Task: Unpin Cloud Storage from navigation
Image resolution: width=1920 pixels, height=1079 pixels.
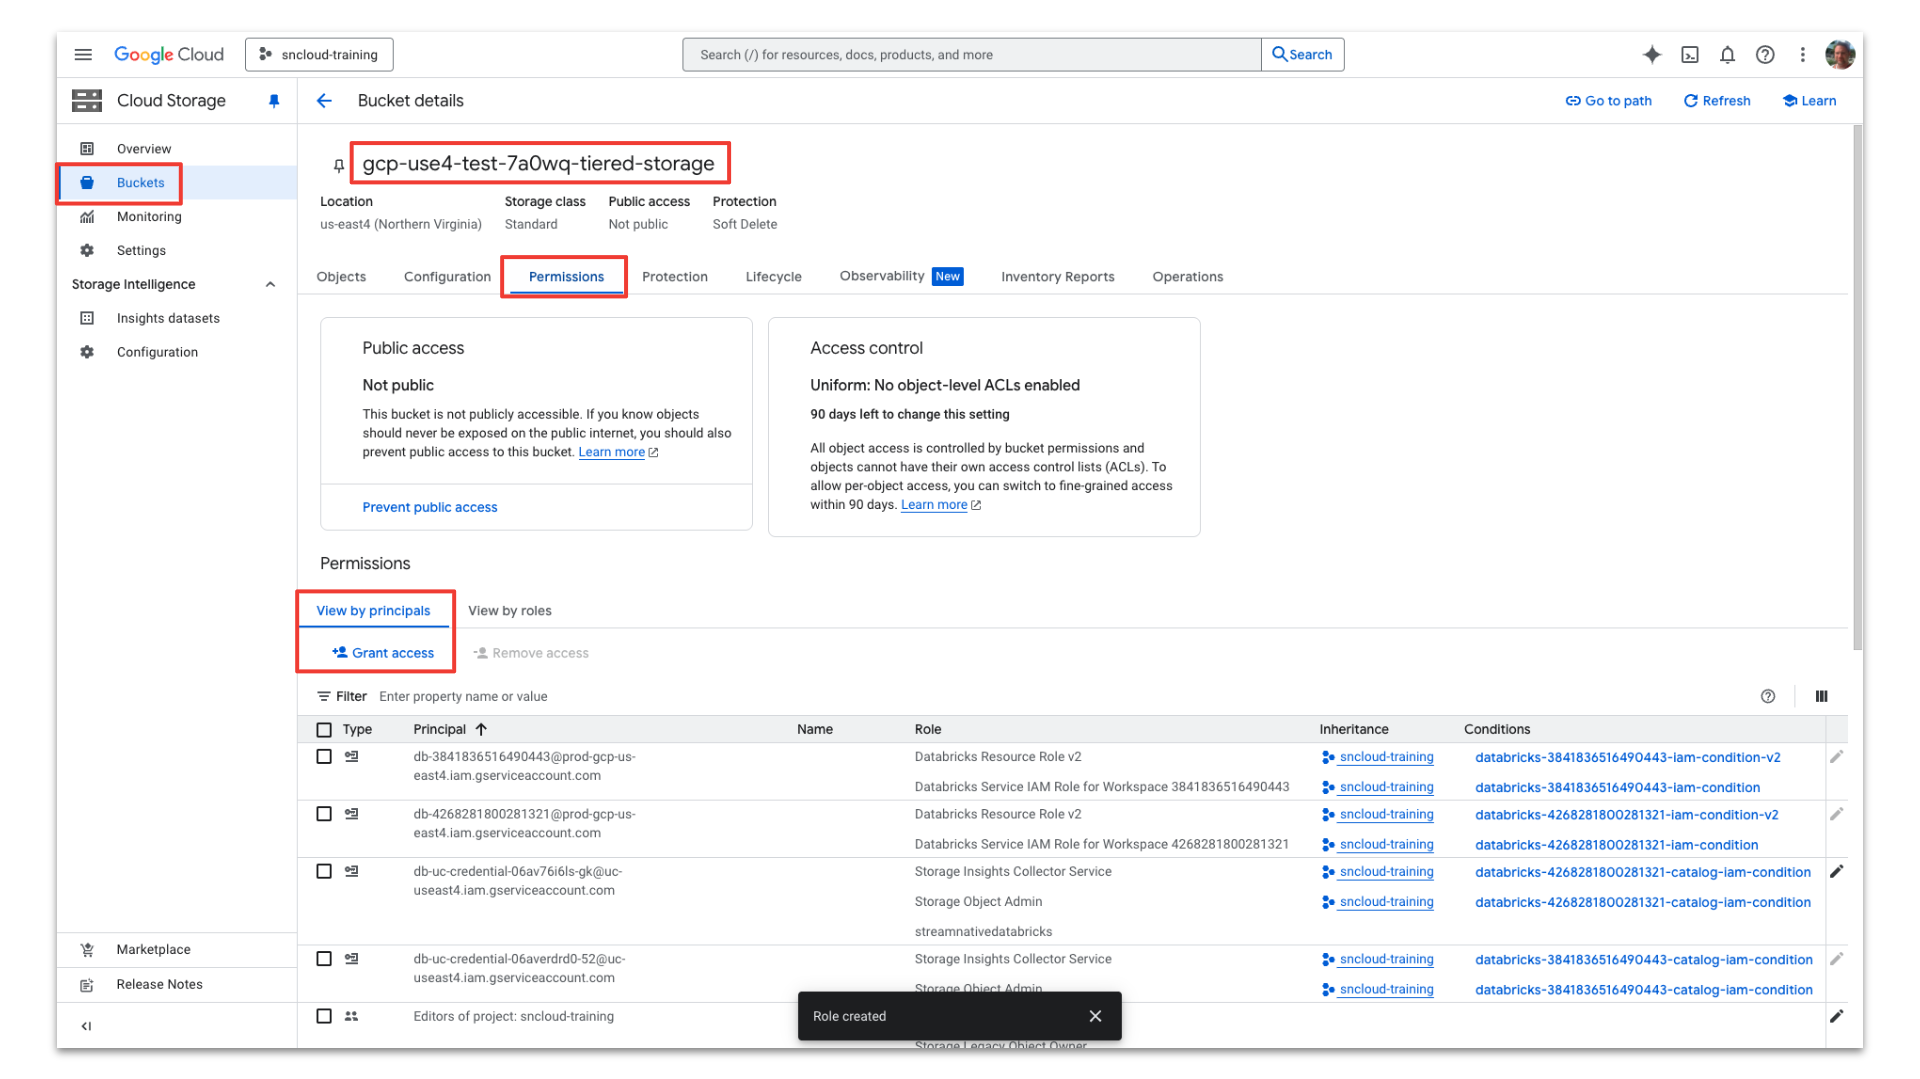Action: pyautogui.click(x=274, y=101)
